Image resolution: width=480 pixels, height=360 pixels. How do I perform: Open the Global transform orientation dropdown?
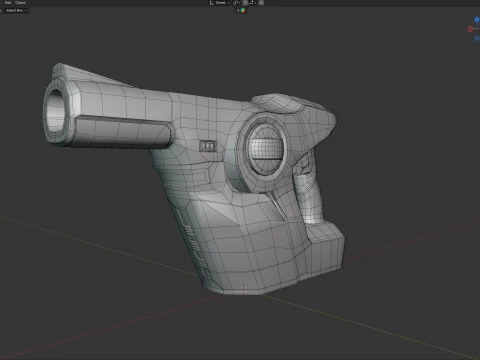coord(219,3)
